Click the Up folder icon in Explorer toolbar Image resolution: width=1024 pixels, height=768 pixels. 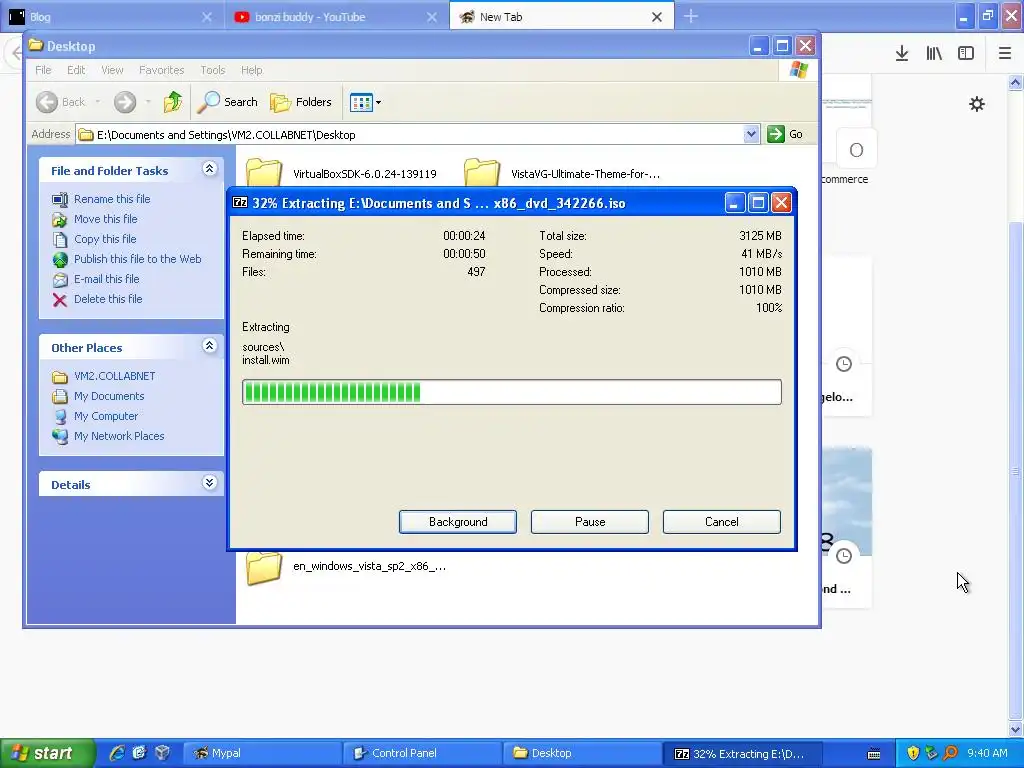(172, 102)
